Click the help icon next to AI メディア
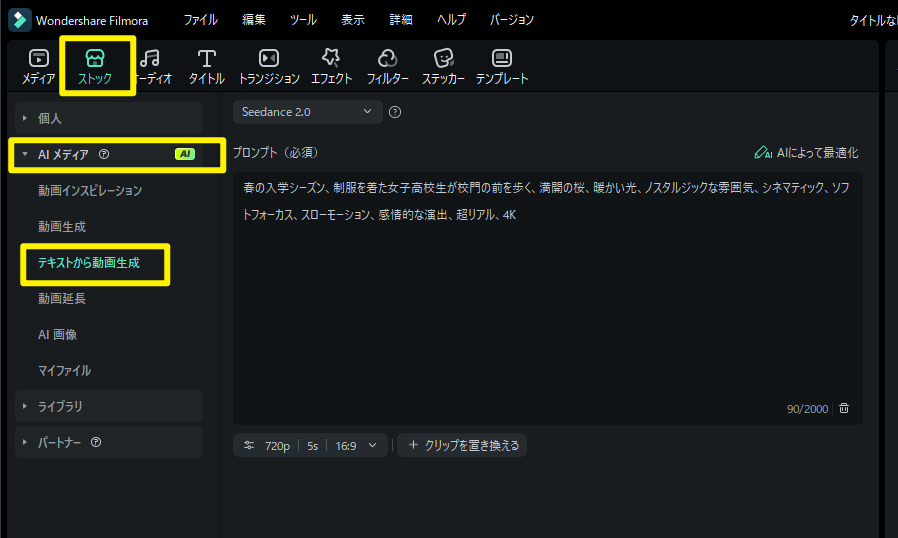The height and width of the screenshot is (538, 898). pyautogui.click(x=104, y=154)
